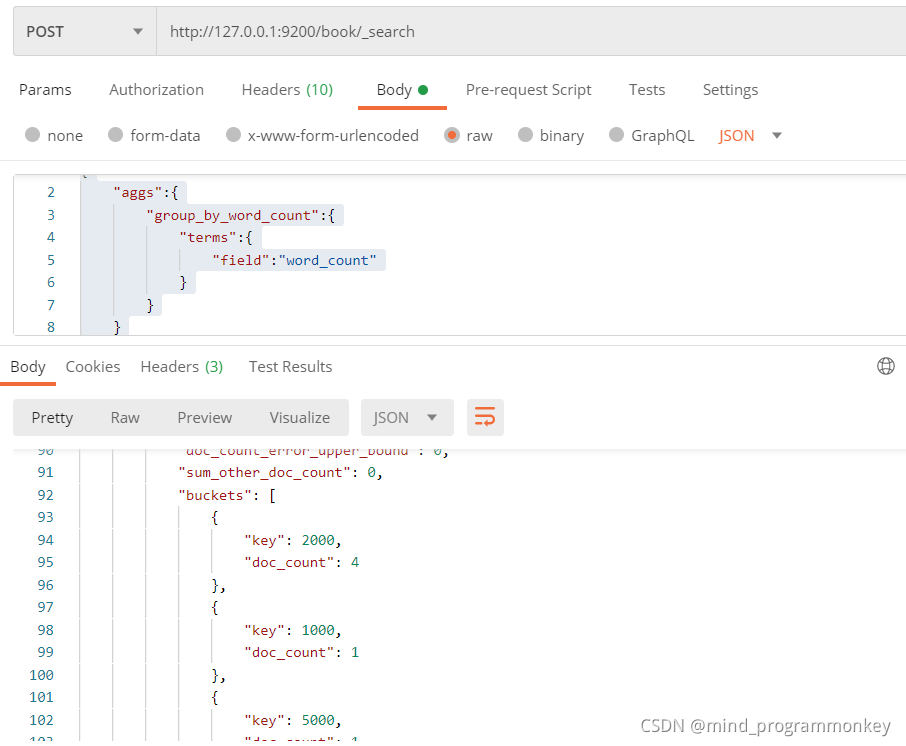Click the "field" key in request body
The width and height of the screenshot is (906, 746).
pos(241,261)
